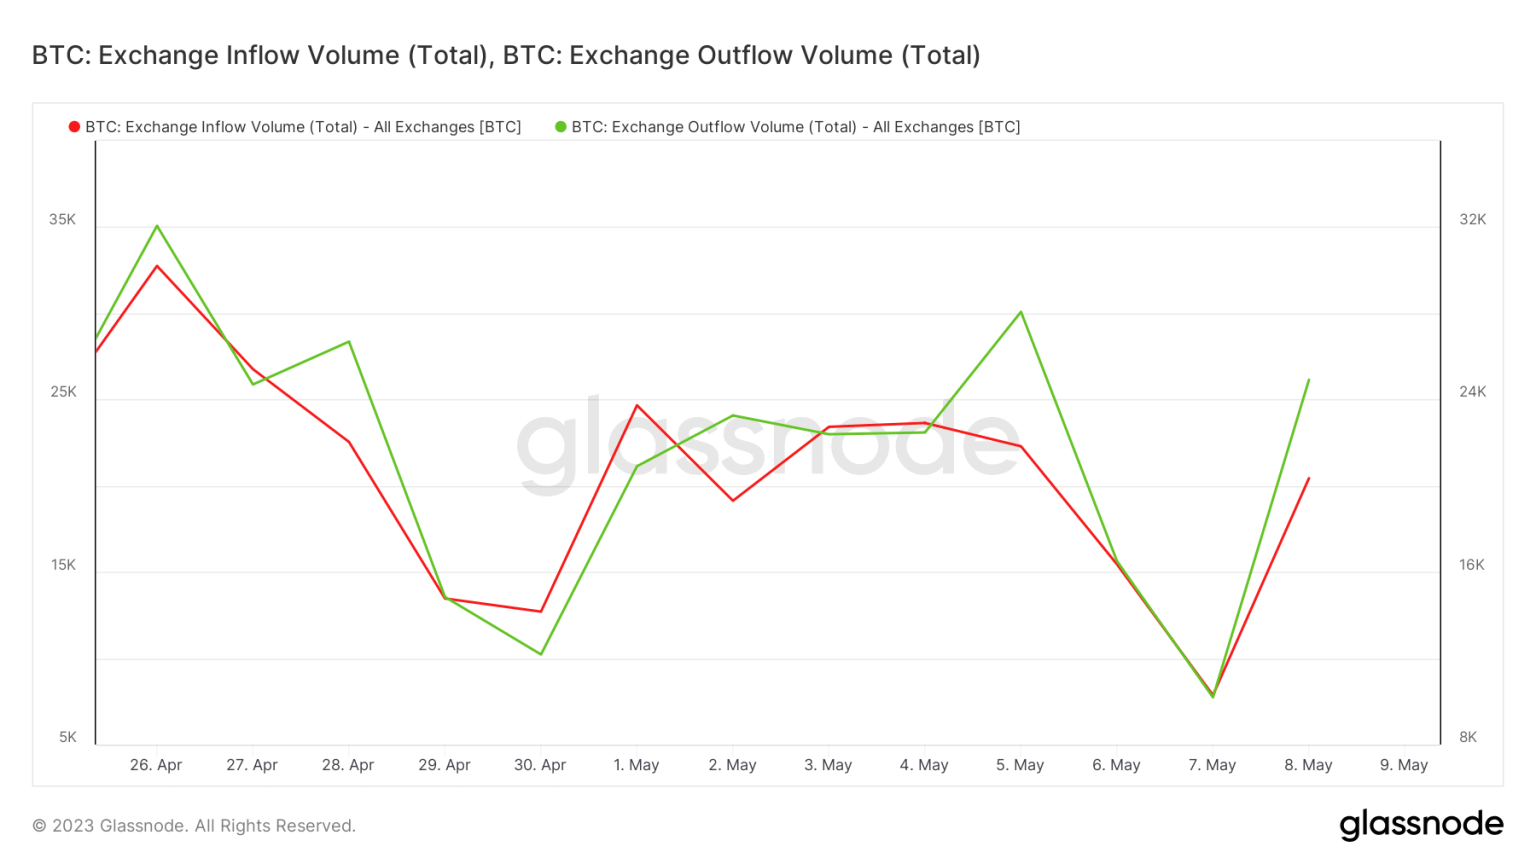Click the red line endpoint on 8. May
The height and width of the screenshot is (864, 1536).
click(x=1309, y=478)
